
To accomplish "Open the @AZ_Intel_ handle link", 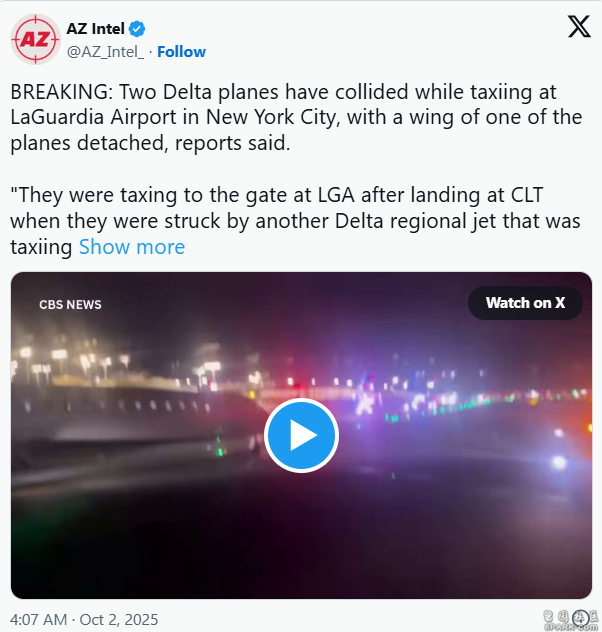I will click(105, 52).
